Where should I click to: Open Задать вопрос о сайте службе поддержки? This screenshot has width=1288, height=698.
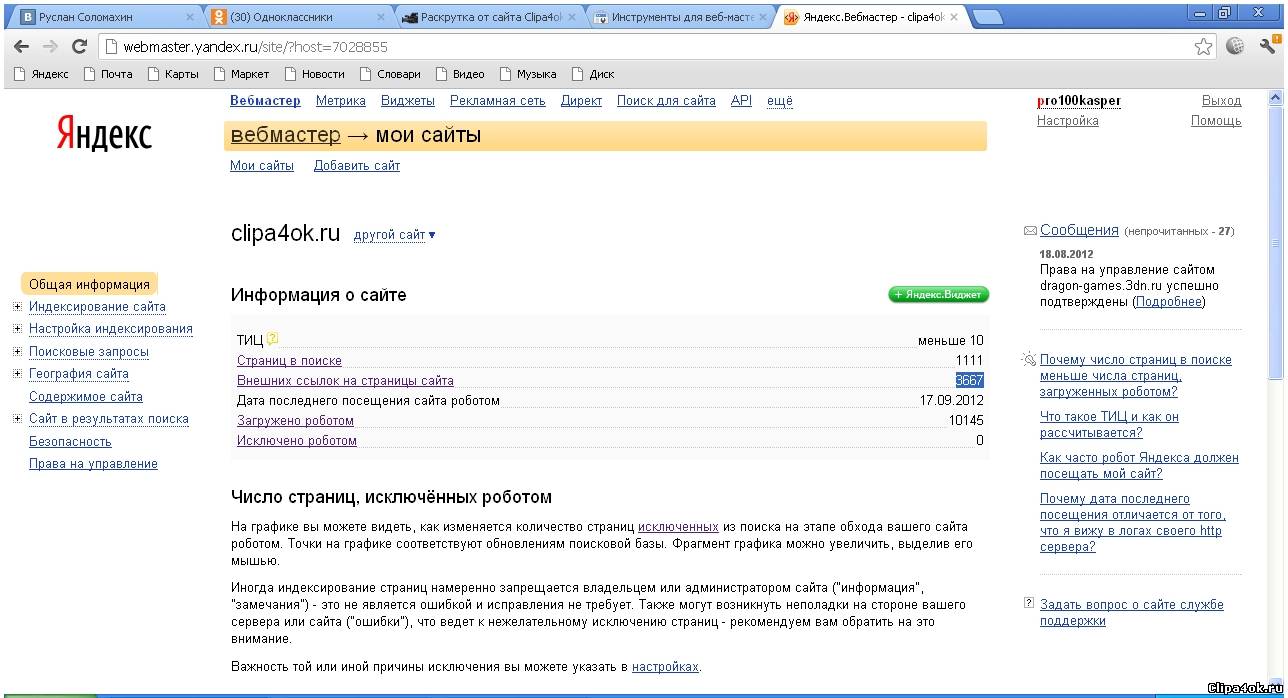click(1132, 613)
